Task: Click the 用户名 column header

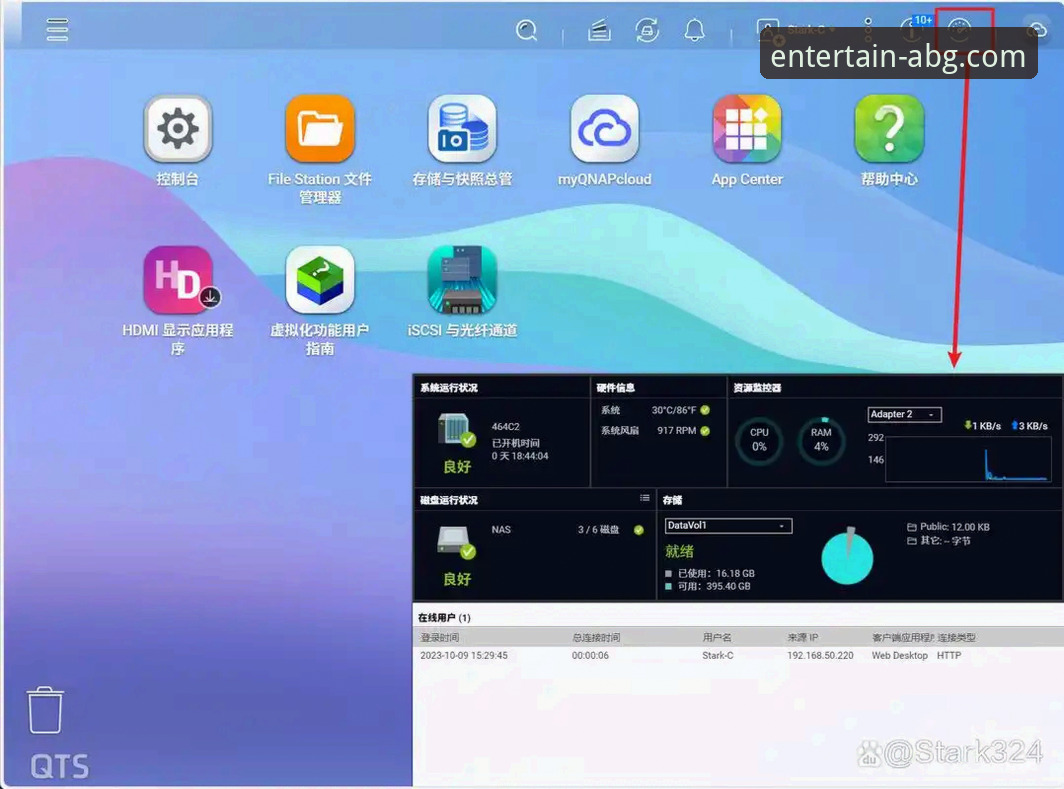Action: 717,638
